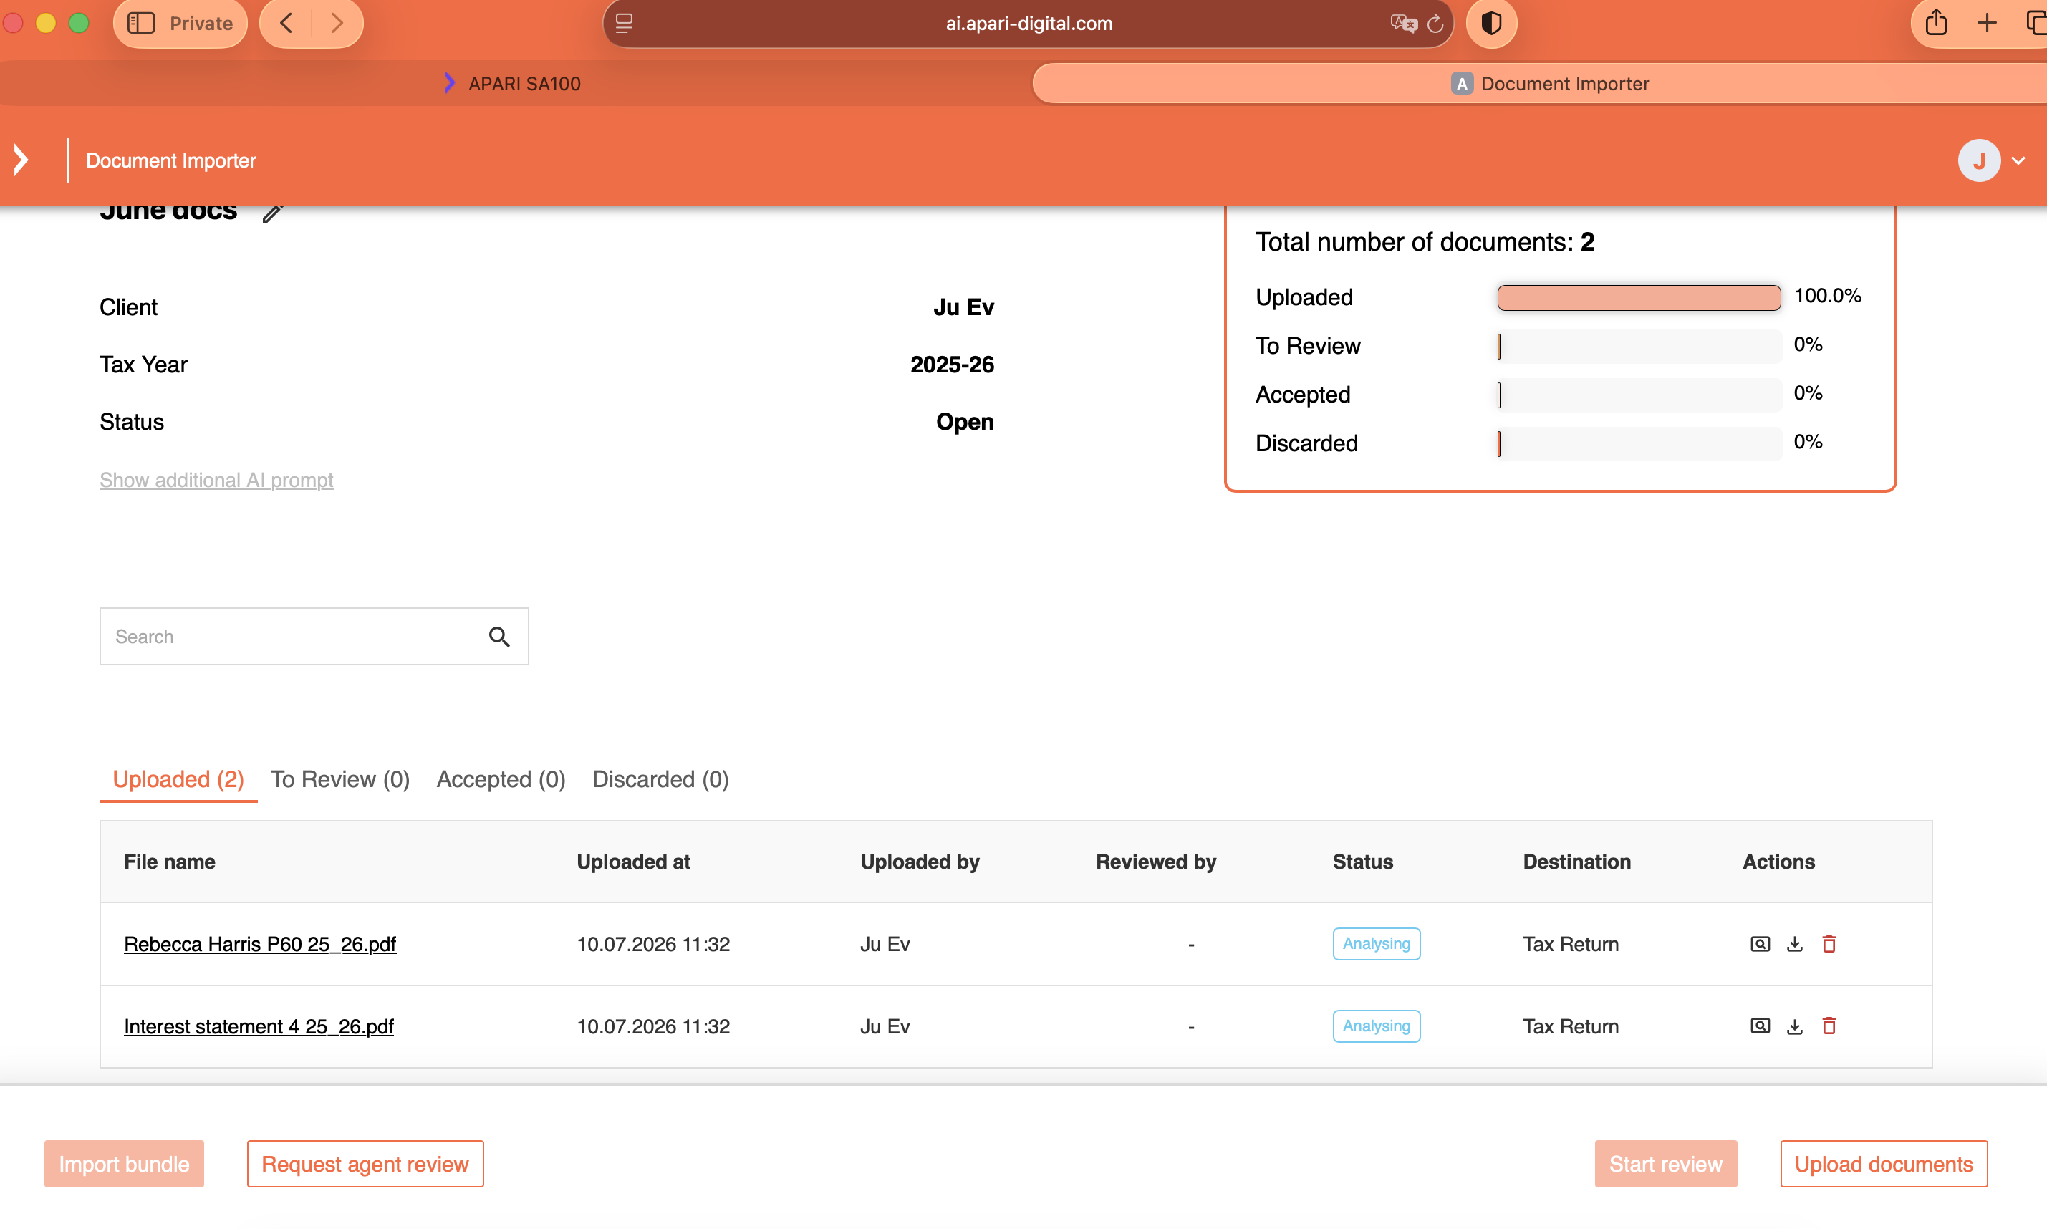The height and width of the screenshot is (1229, 2047).
Task: Open the translate page icon
Action: [1403, 23]
